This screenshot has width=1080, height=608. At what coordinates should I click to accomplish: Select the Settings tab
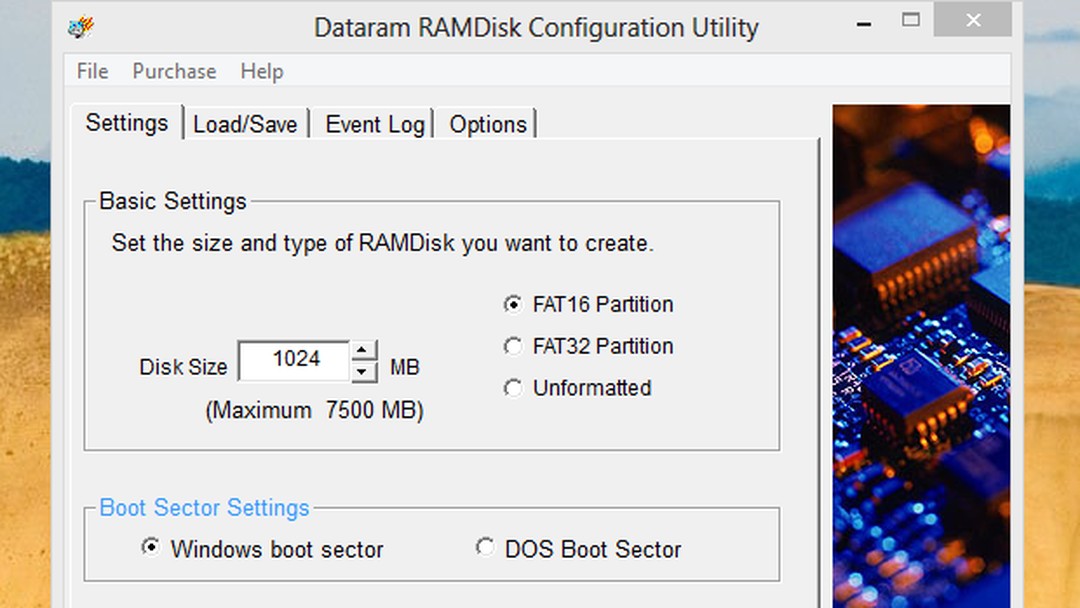click(126, 122)
